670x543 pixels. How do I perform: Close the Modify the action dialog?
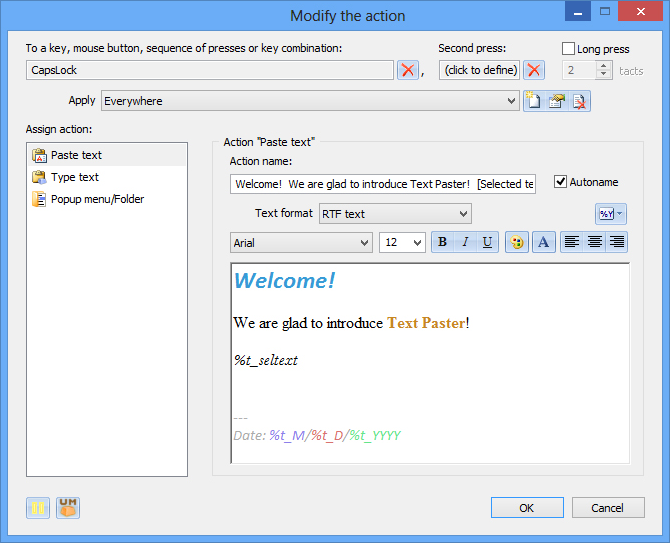(x=640, y=11)
